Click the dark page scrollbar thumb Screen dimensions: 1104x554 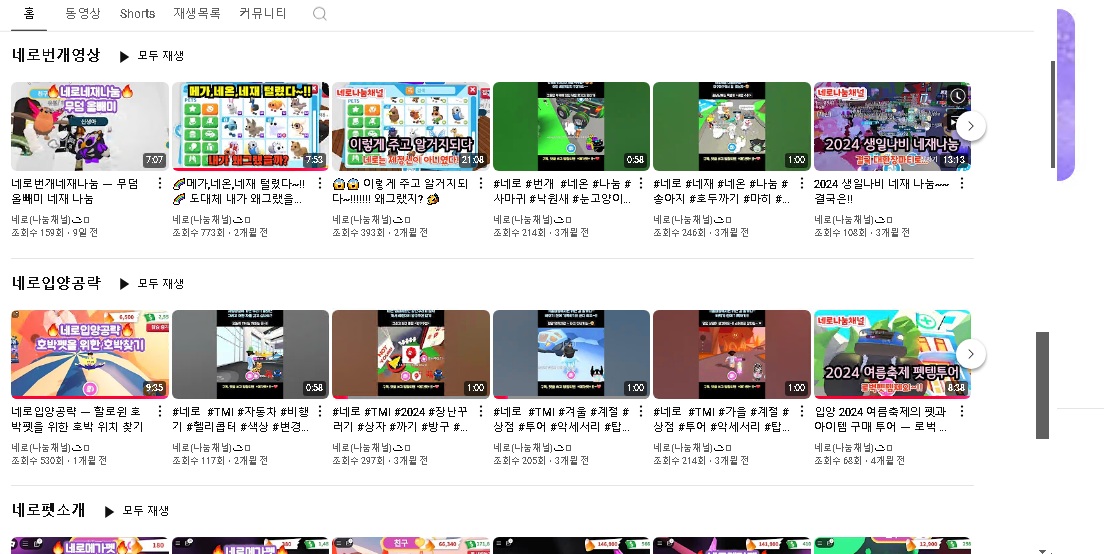[1042, 385]
